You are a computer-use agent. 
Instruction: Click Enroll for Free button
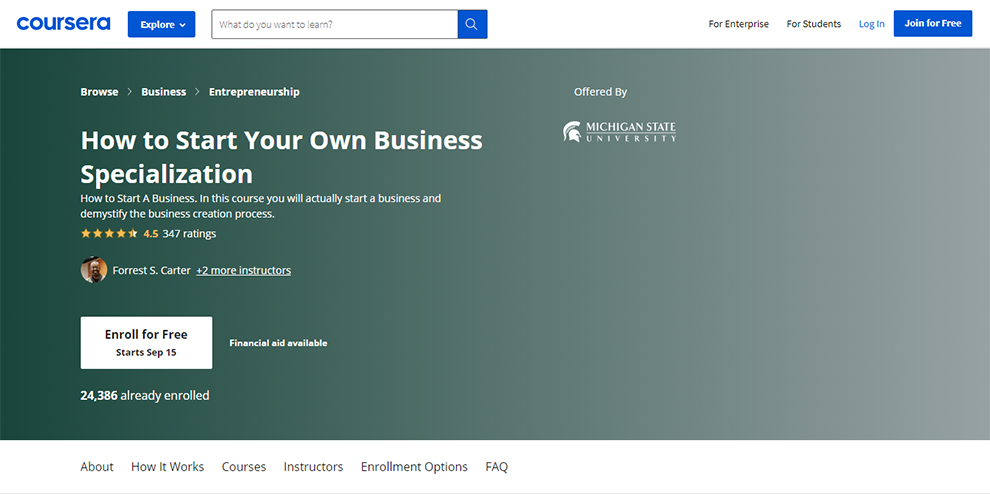pyautogui.click(x=146, y=343)
